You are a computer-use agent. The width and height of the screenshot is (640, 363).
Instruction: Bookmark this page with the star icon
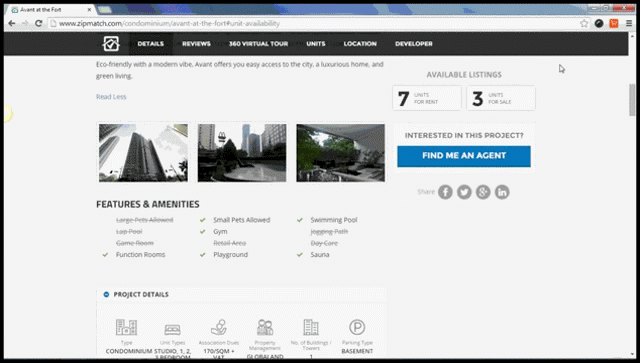click(x=584, y=23)
